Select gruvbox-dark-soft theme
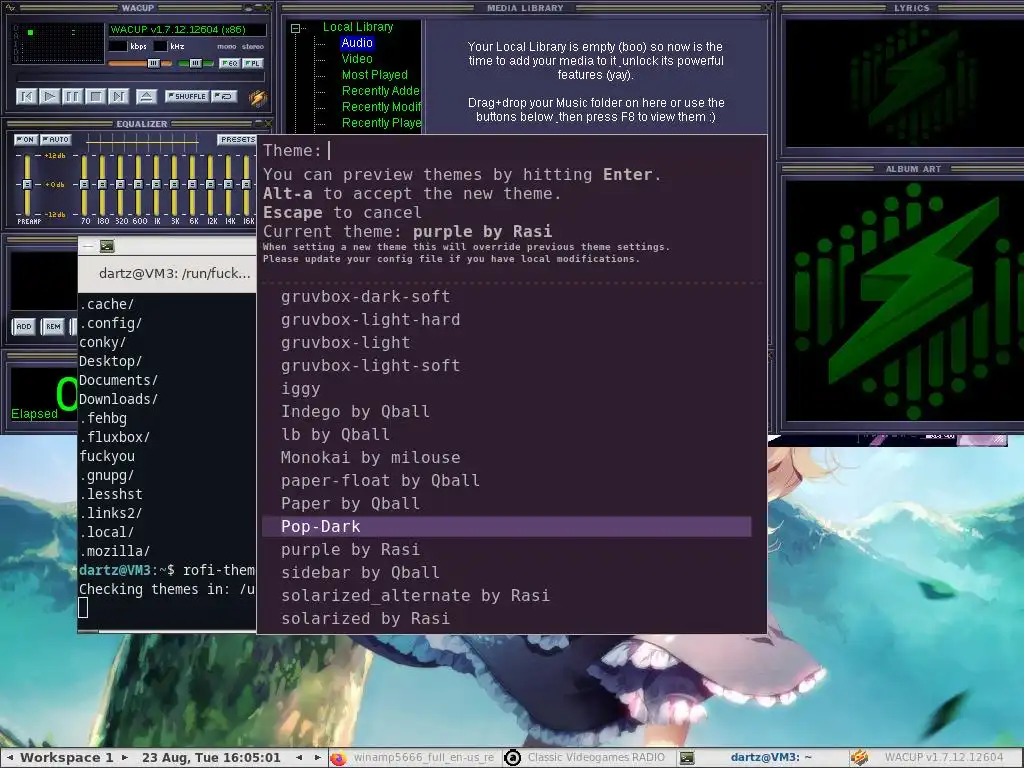This screenshot has width=1024, height=768. [x=507, y=296]
